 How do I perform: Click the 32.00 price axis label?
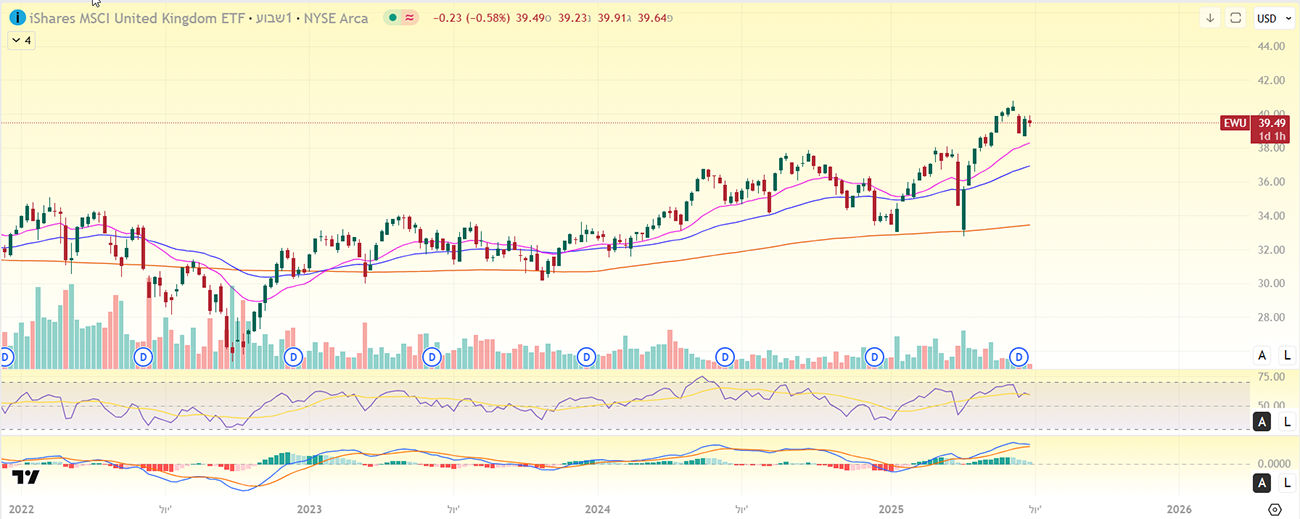(1273, 250)
